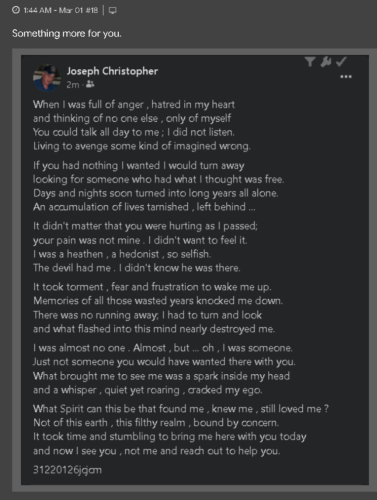This screenshot has height=500, width=377.
Task: Click Joseph Christopher's profile picture
Action: click(x=47, y=78)
